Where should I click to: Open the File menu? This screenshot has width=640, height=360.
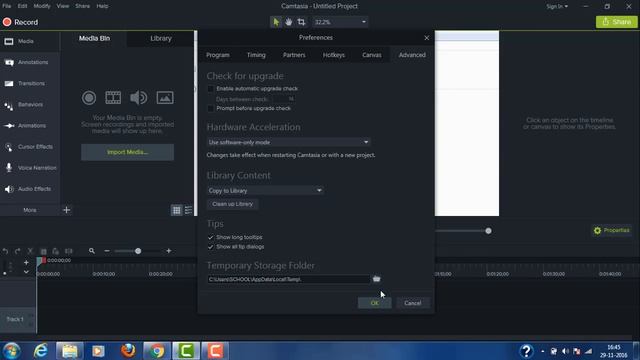[x=7, y=6]
